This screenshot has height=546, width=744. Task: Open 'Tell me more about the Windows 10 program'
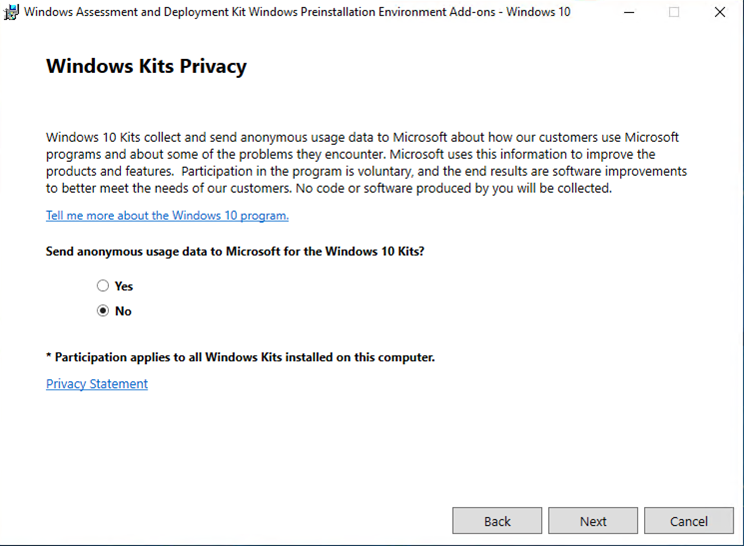pos(167,216)
